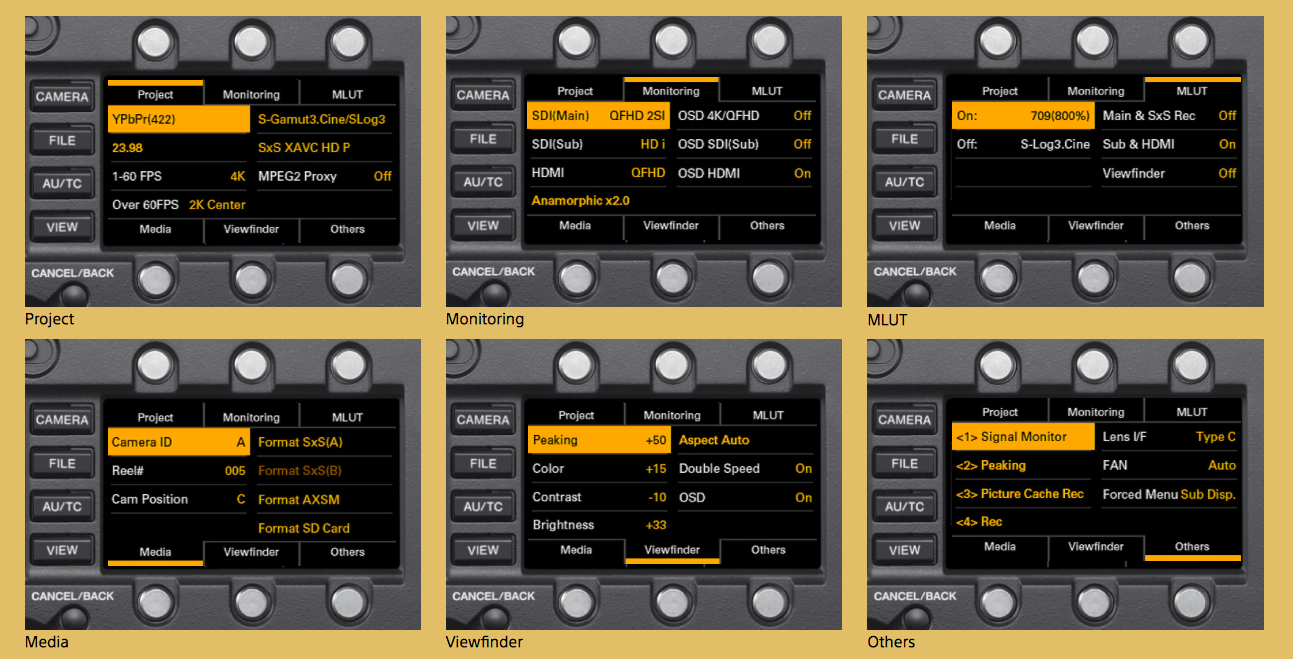Viewport: 1293px width, 659px height.
Task: Open Lens I/F Type C selection
Action: [x=1168, y=437]
